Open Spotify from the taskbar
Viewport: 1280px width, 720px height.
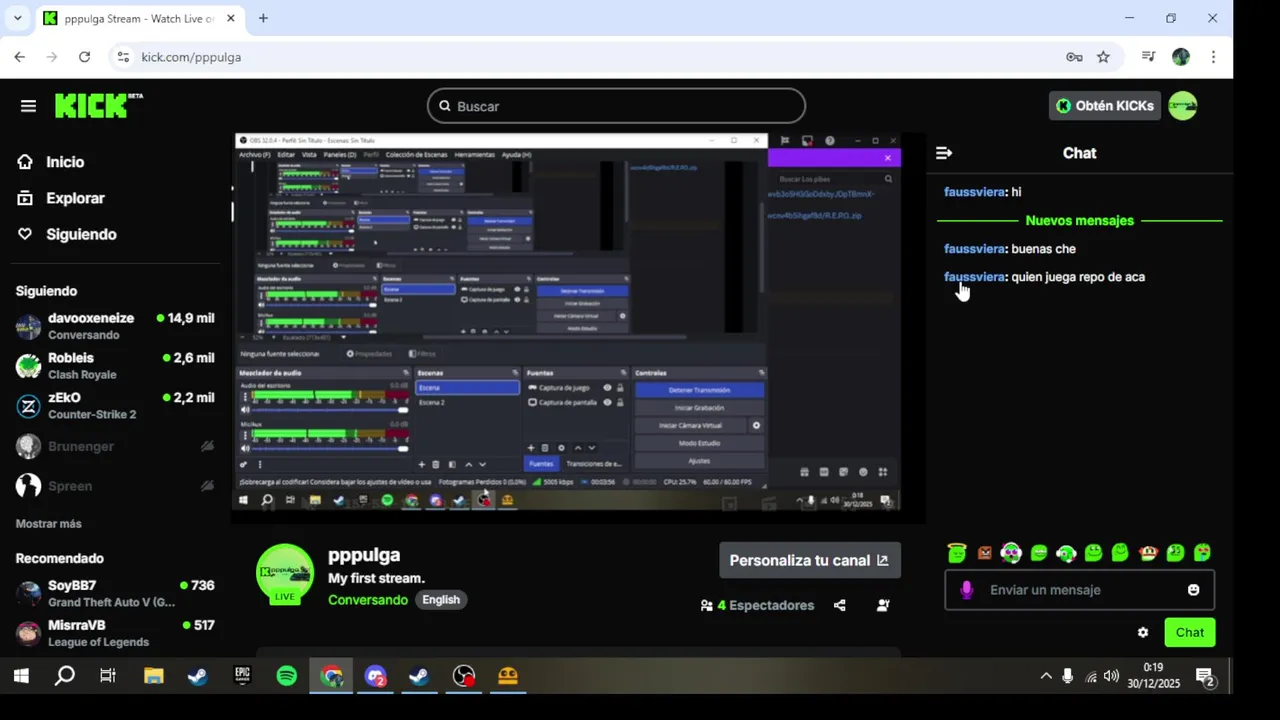287,677
